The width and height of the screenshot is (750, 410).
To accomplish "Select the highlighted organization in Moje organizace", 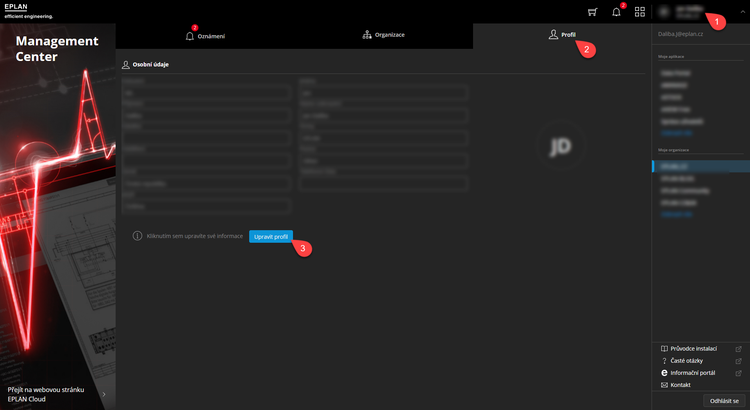I will tap(701, 166).
